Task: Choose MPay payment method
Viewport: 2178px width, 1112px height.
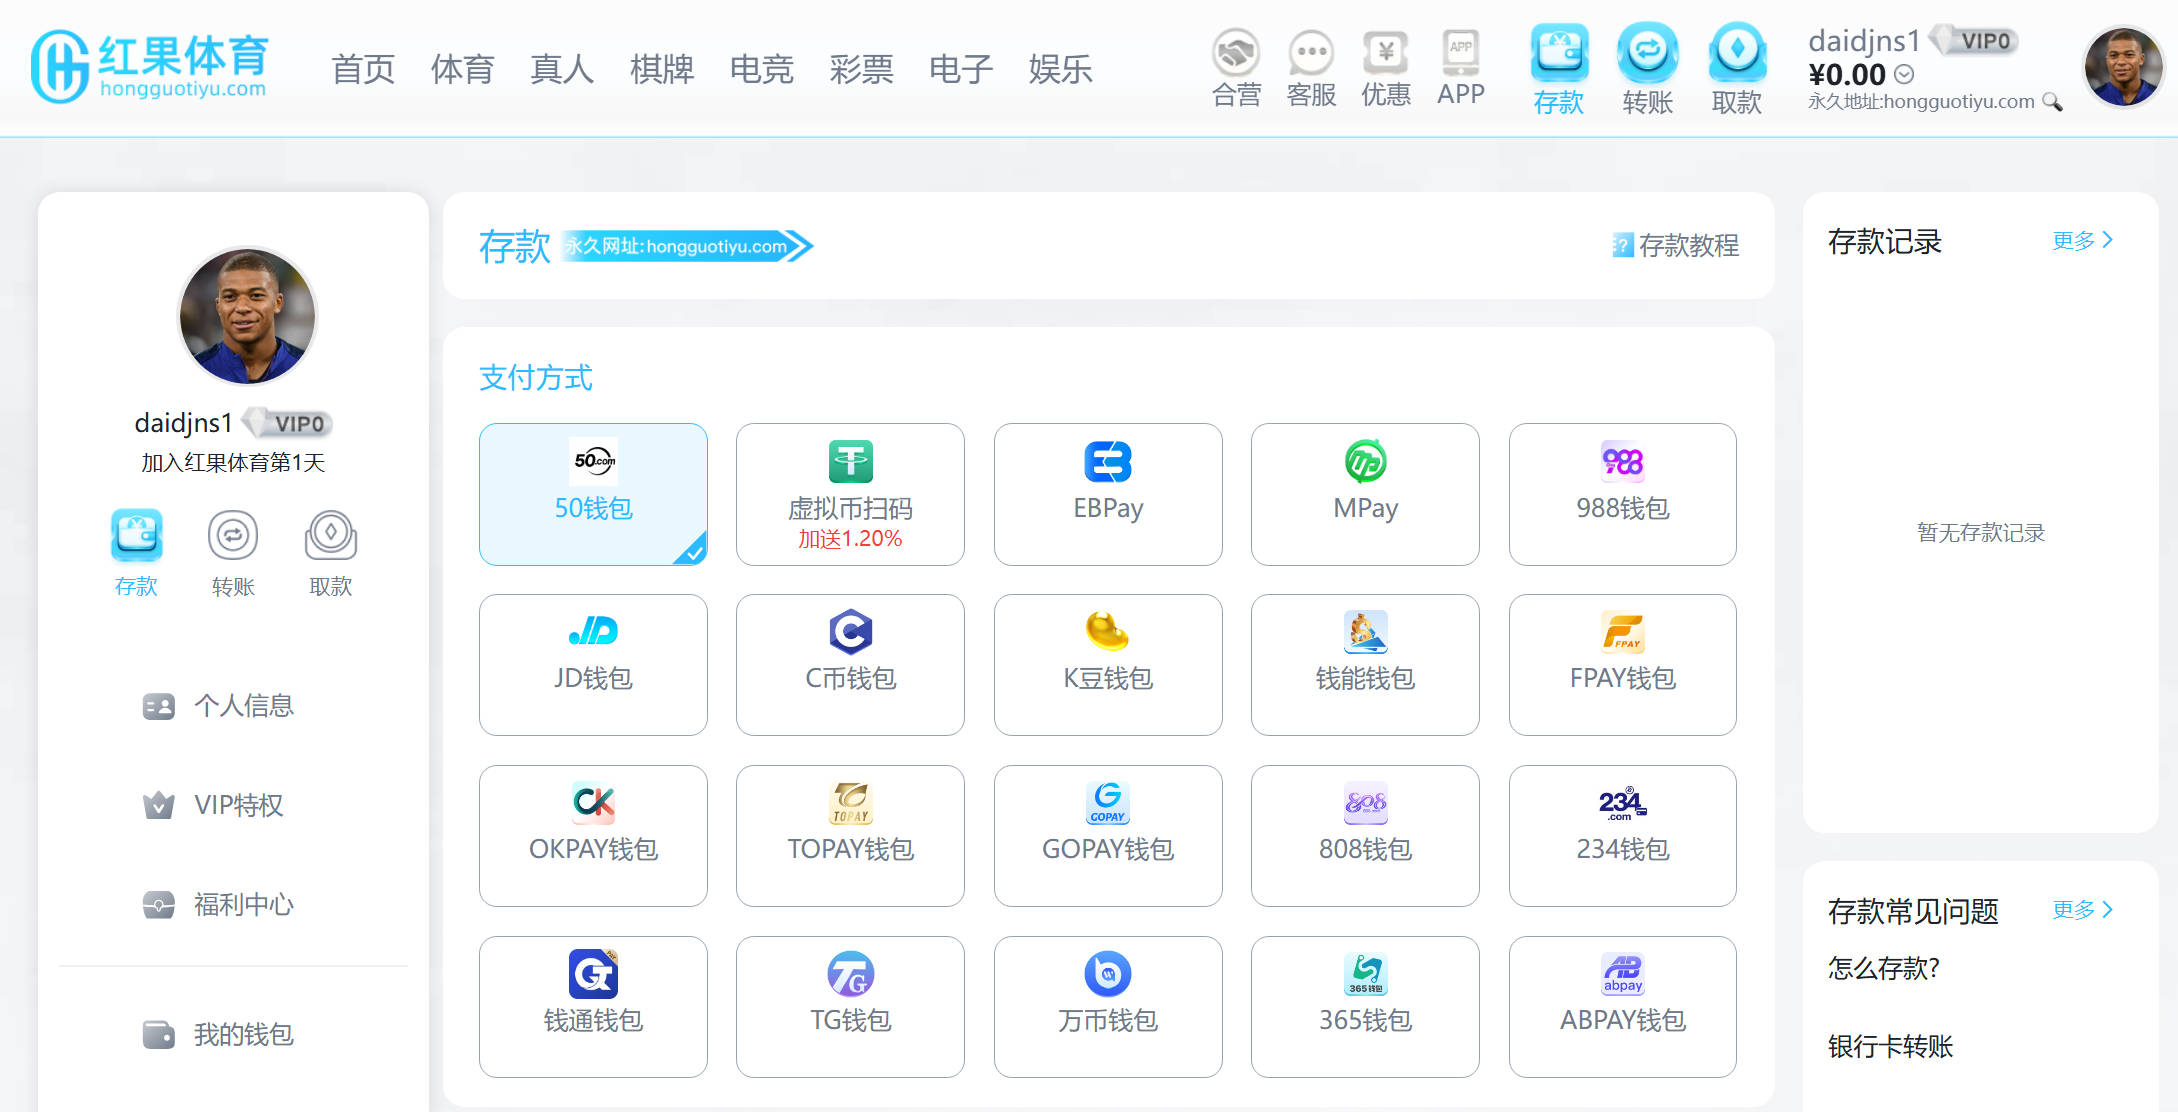Action: [x=1365, y=494]
